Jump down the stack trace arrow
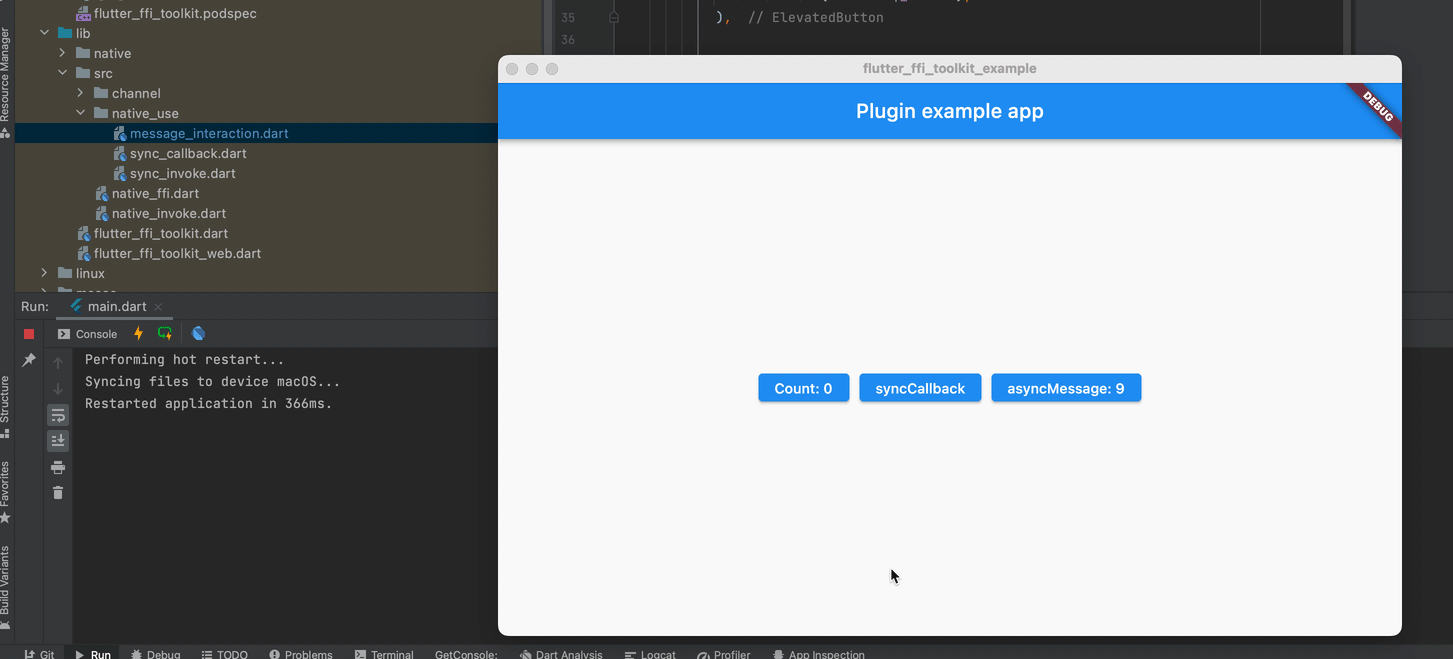 point(58,389)
